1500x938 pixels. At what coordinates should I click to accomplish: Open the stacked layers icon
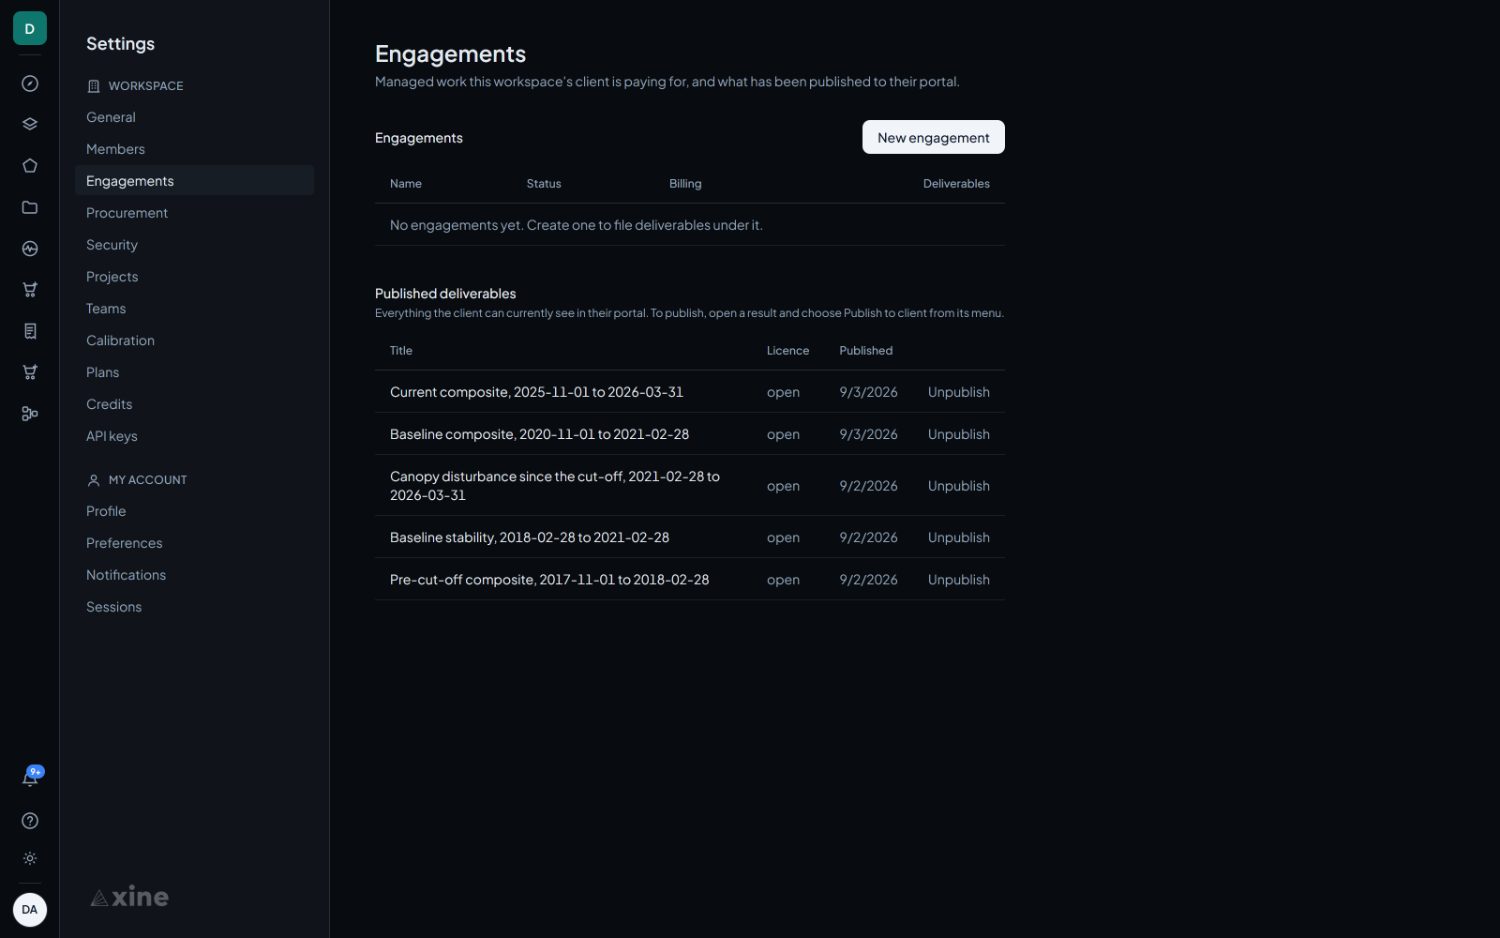[30, 125]
